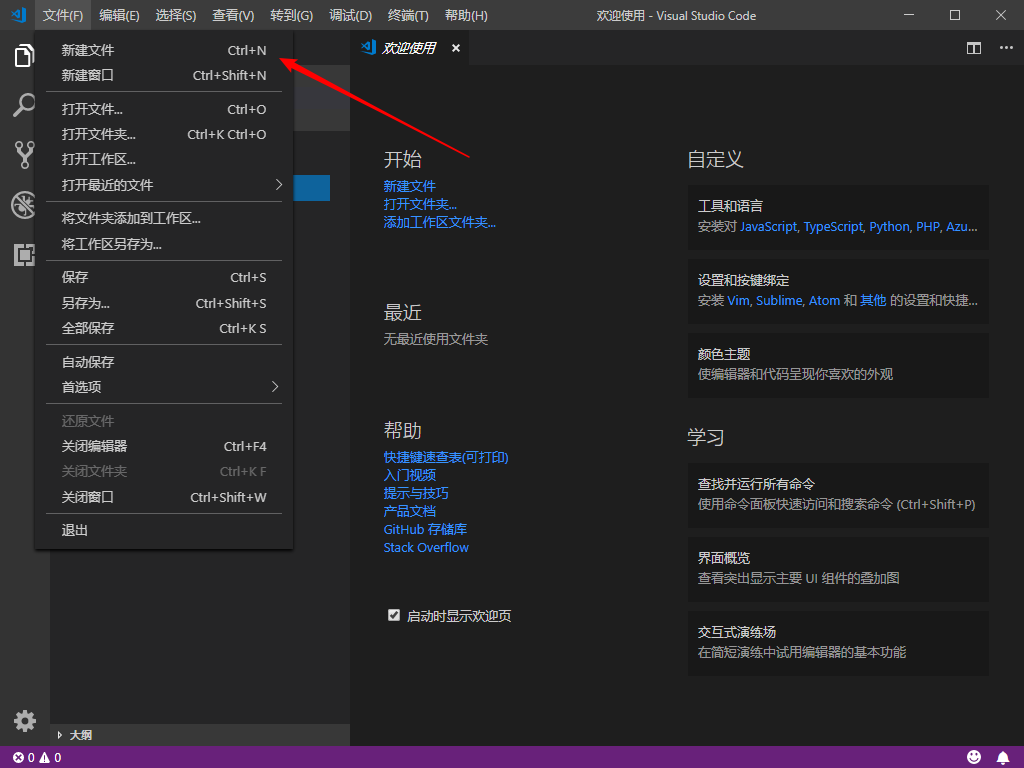Open the Debug view bug icon
The image size is (1024, 768).
tap(24, 205)
